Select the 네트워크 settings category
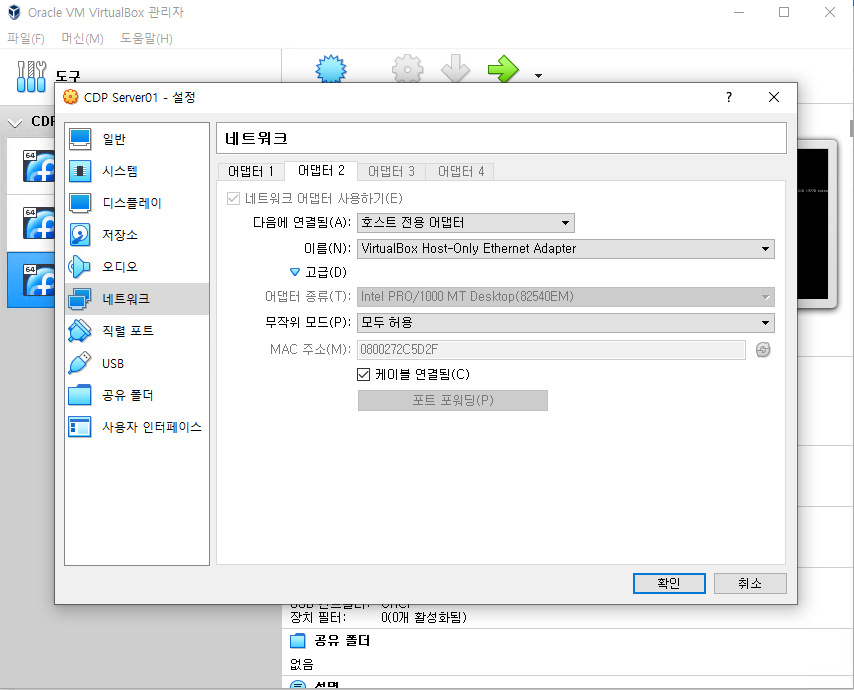 [x=137, y=298]
